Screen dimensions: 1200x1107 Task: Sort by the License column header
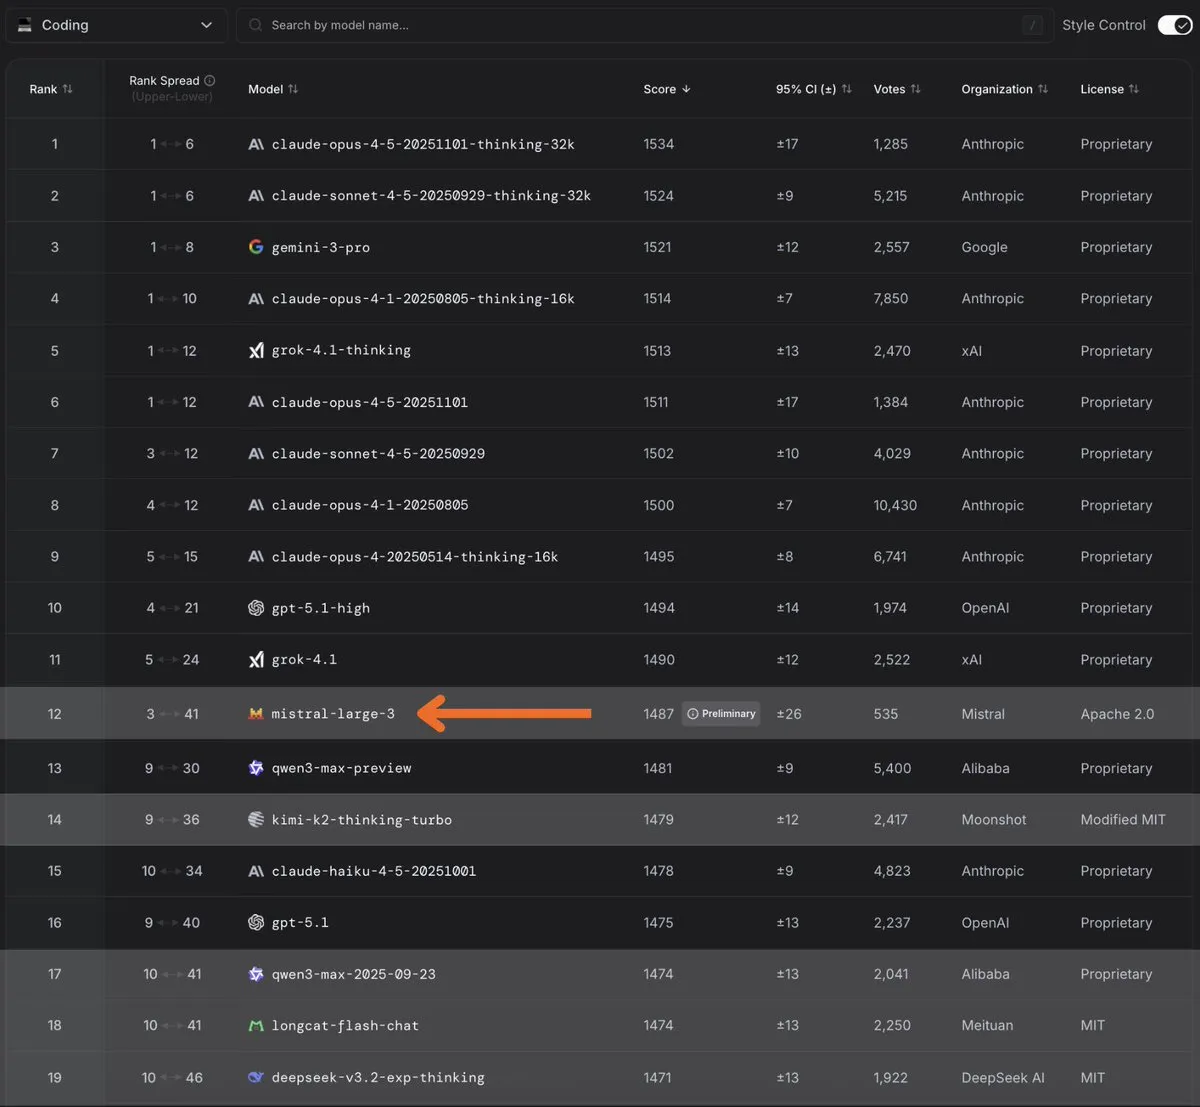point(1109,89)
